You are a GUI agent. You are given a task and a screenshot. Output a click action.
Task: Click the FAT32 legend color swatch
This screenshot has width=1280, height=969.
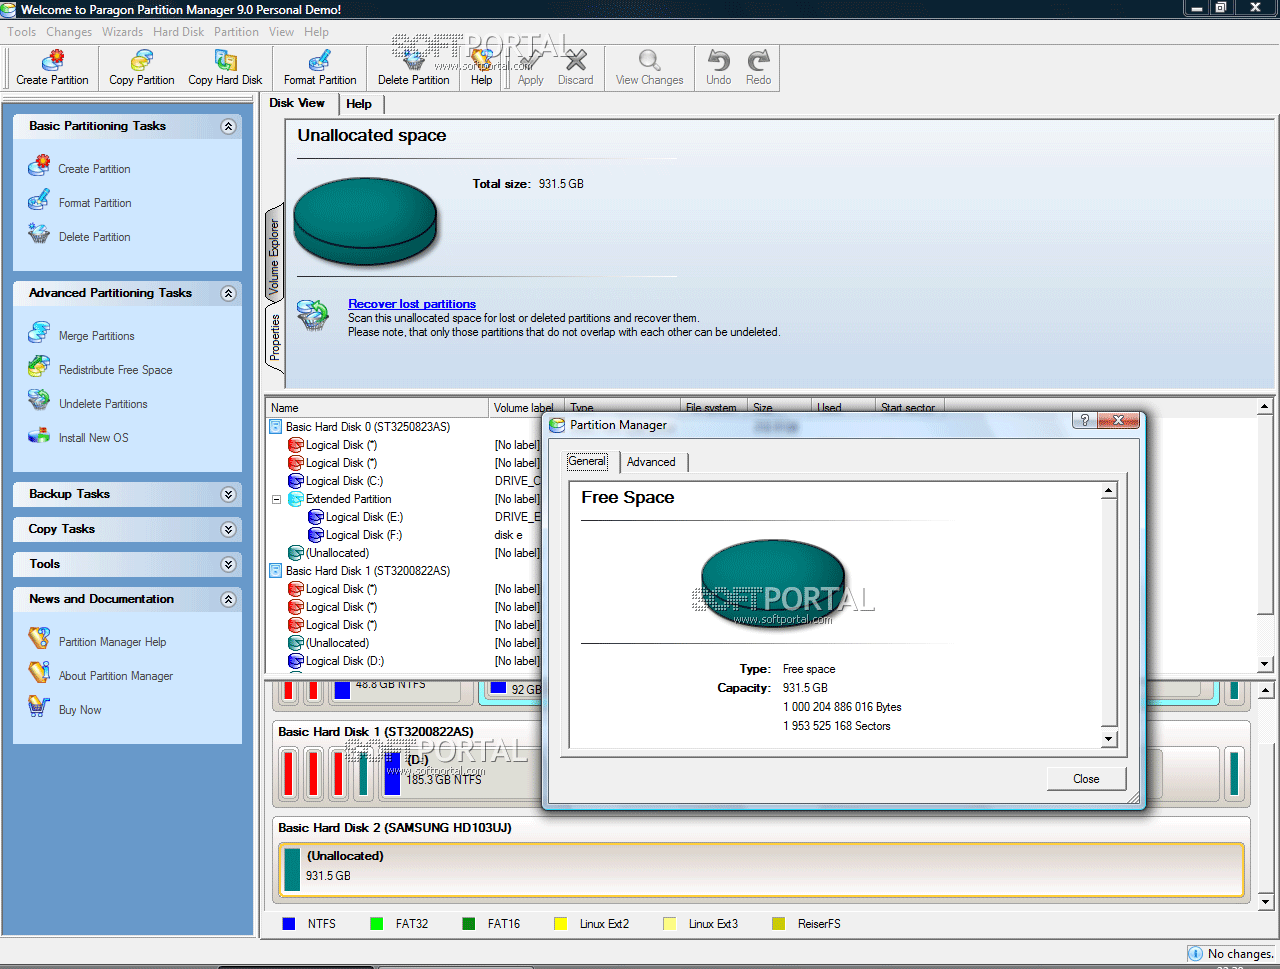coord(377,924)
